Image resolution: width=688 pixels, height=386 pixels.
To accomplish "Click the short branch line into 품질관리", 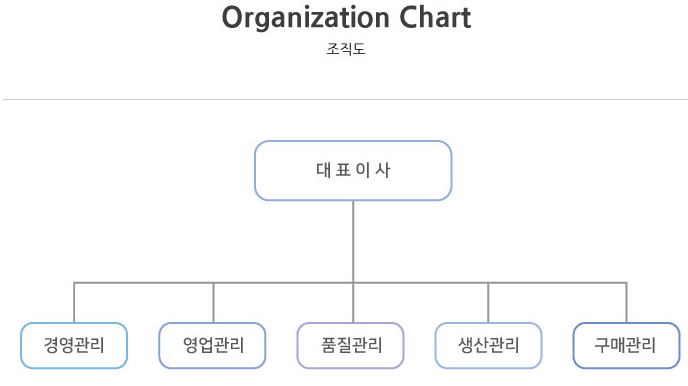I will pos(353,303).
